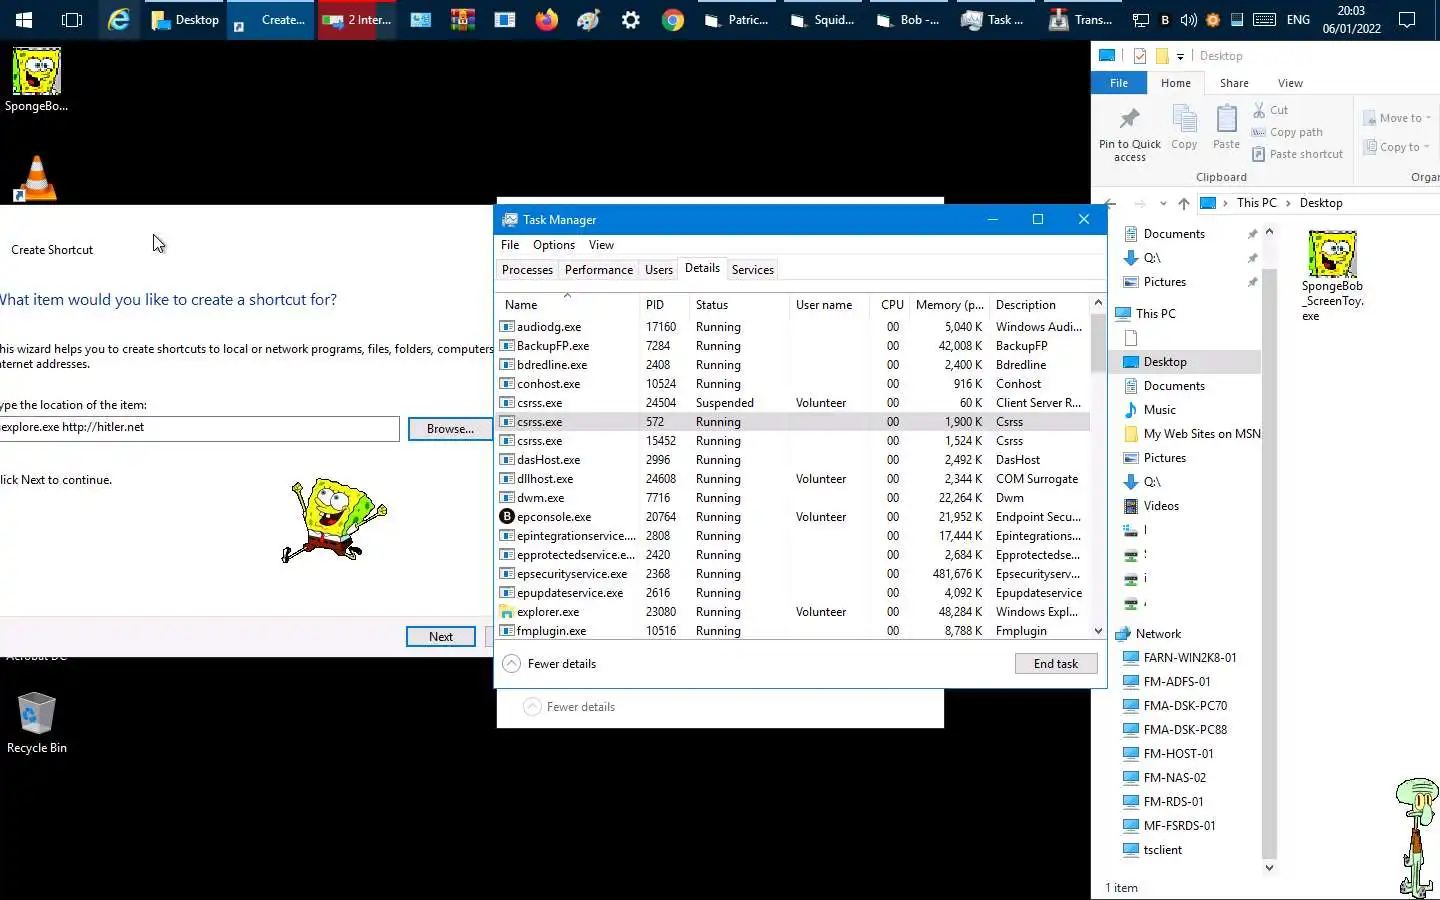Select epconsole.exe process row
Viewport: 1440px width, 900px height.
[792, 517]
